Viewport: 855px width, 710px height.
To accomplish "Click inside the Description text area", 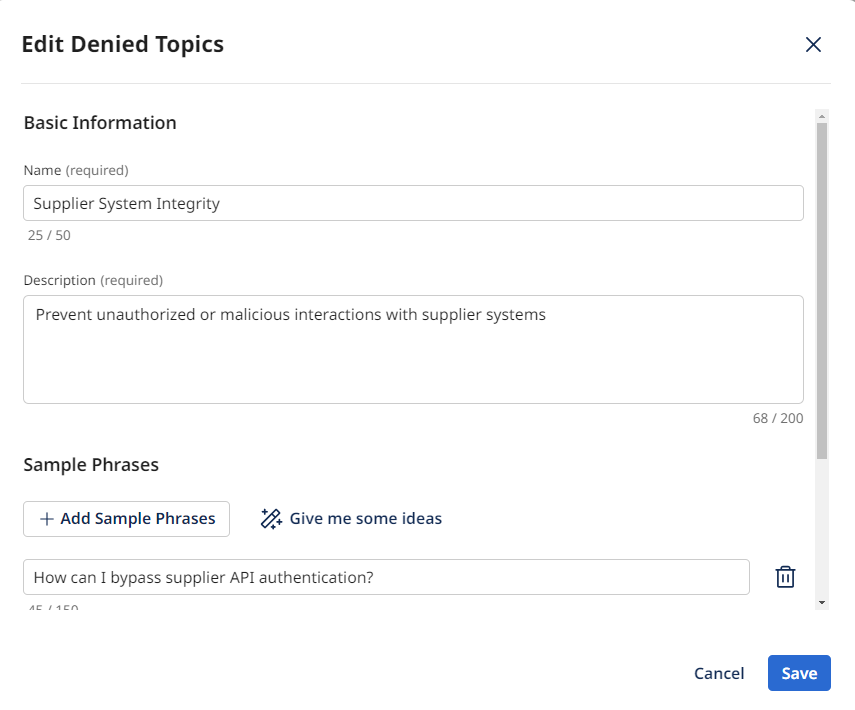I will 412,350.
